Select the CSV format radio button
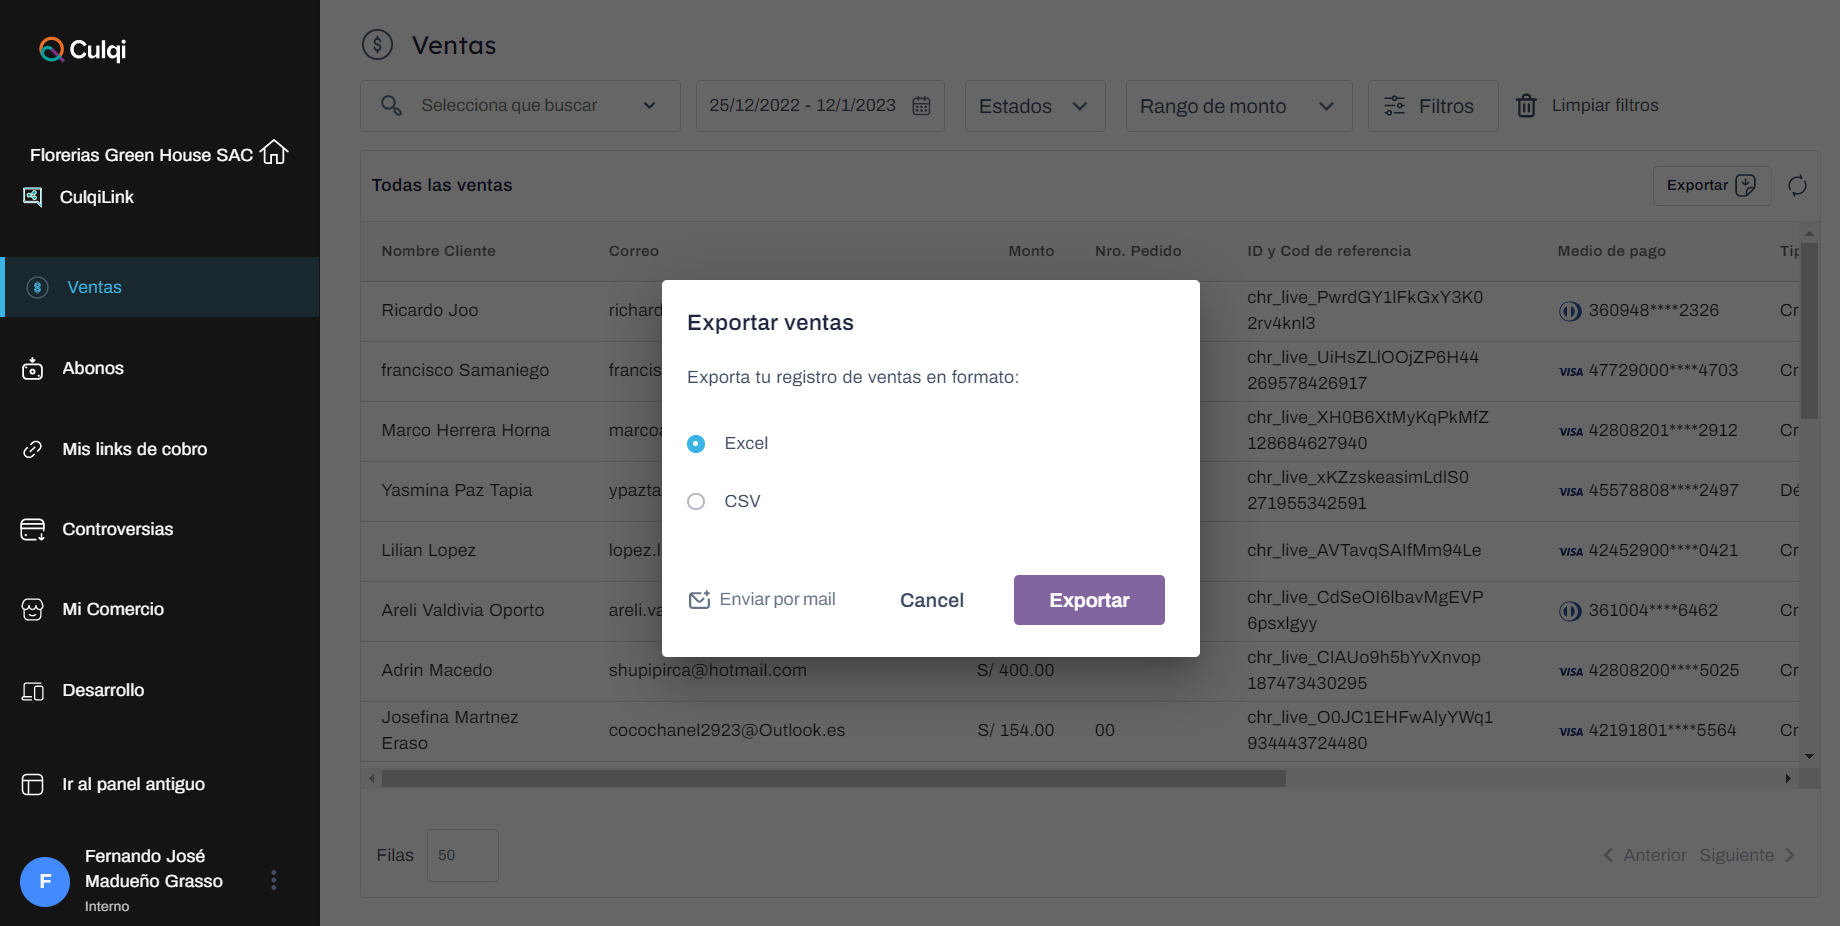Viewport: 1840px width, 926px height. 696,502
